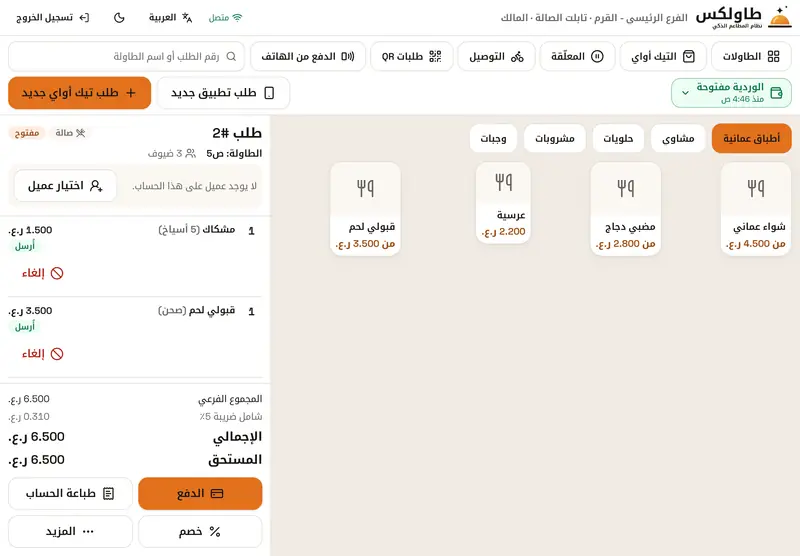Create طلب تطبيق جديد order
This screenshot has height=556, width=800.
pos(223,93)
